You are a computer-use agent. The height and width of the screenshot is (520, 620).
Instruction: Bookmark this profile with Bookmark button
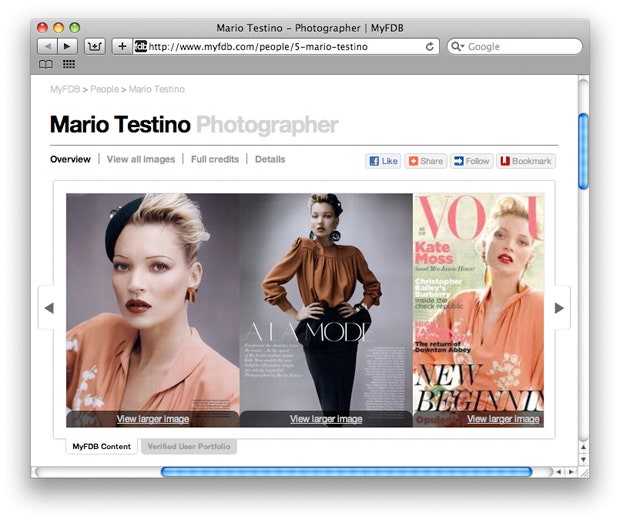pos(526,161)
